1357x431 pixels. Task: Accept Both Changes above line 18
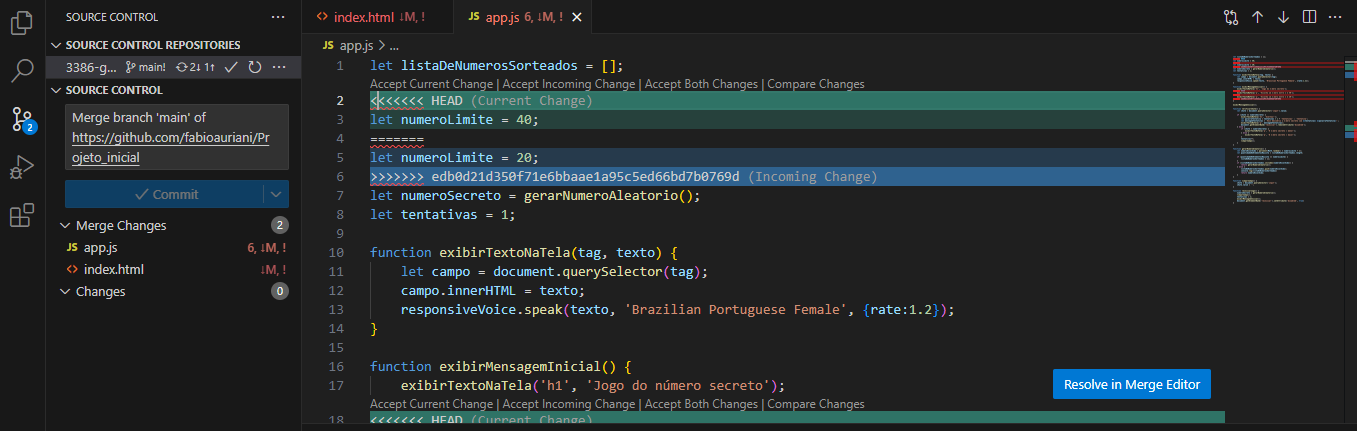coord(701,404)
